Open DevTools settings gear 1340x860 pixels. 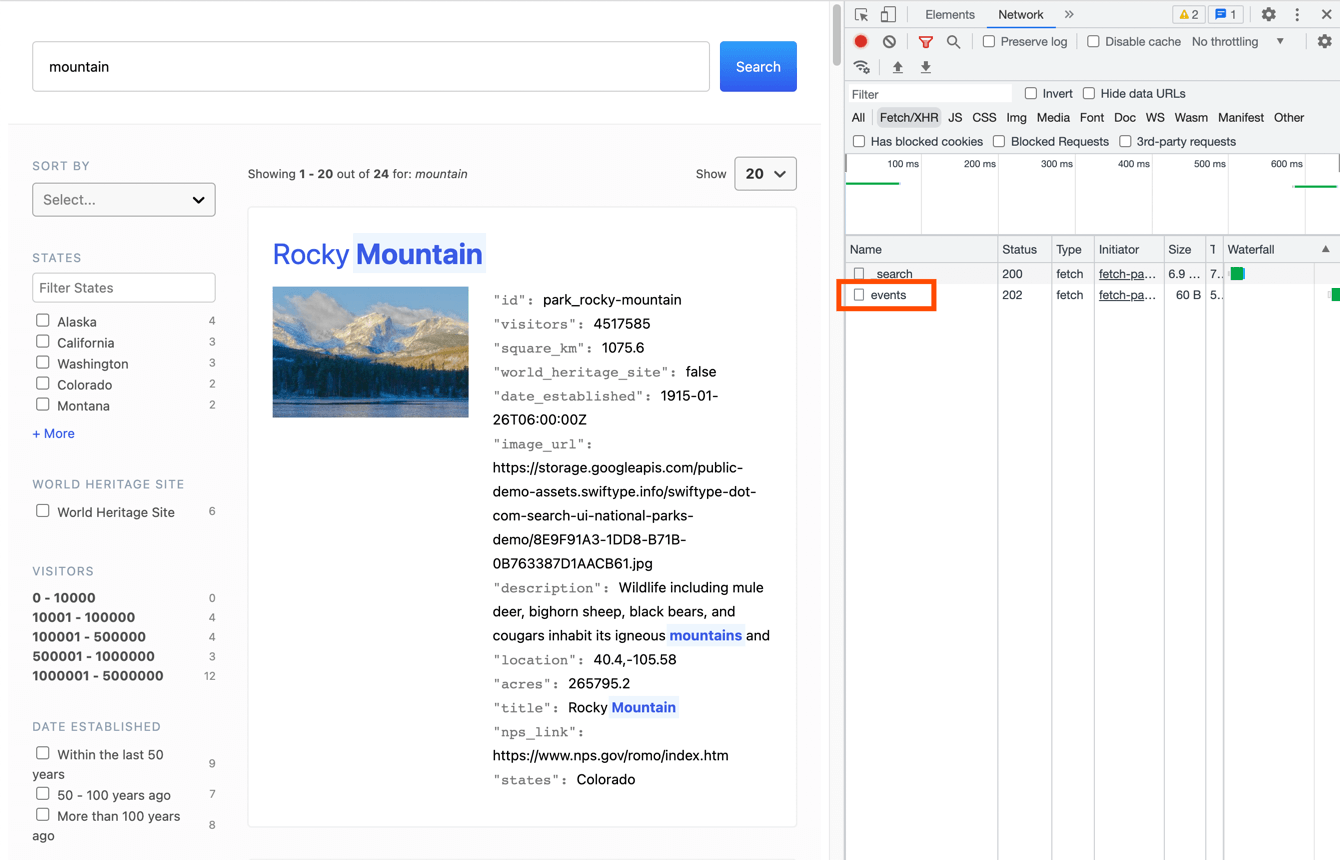tap(1268, 15)
